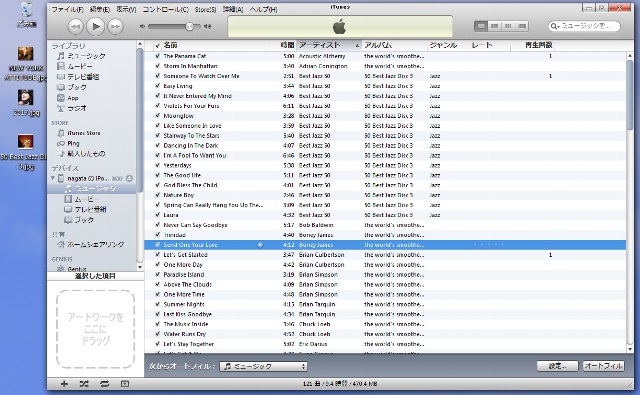Screen dimensions: 640x395
Task: Sort by アーティスト column header
Action: (329, 45)
